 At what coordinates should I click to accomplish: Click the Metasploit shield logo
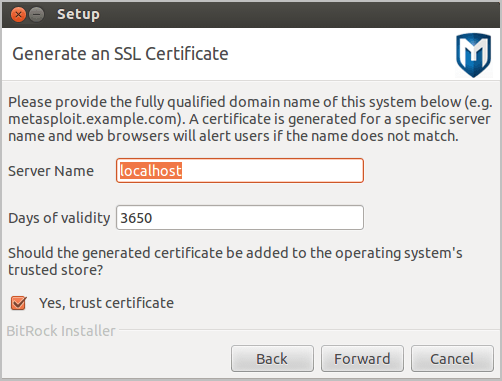coord(473,55)
